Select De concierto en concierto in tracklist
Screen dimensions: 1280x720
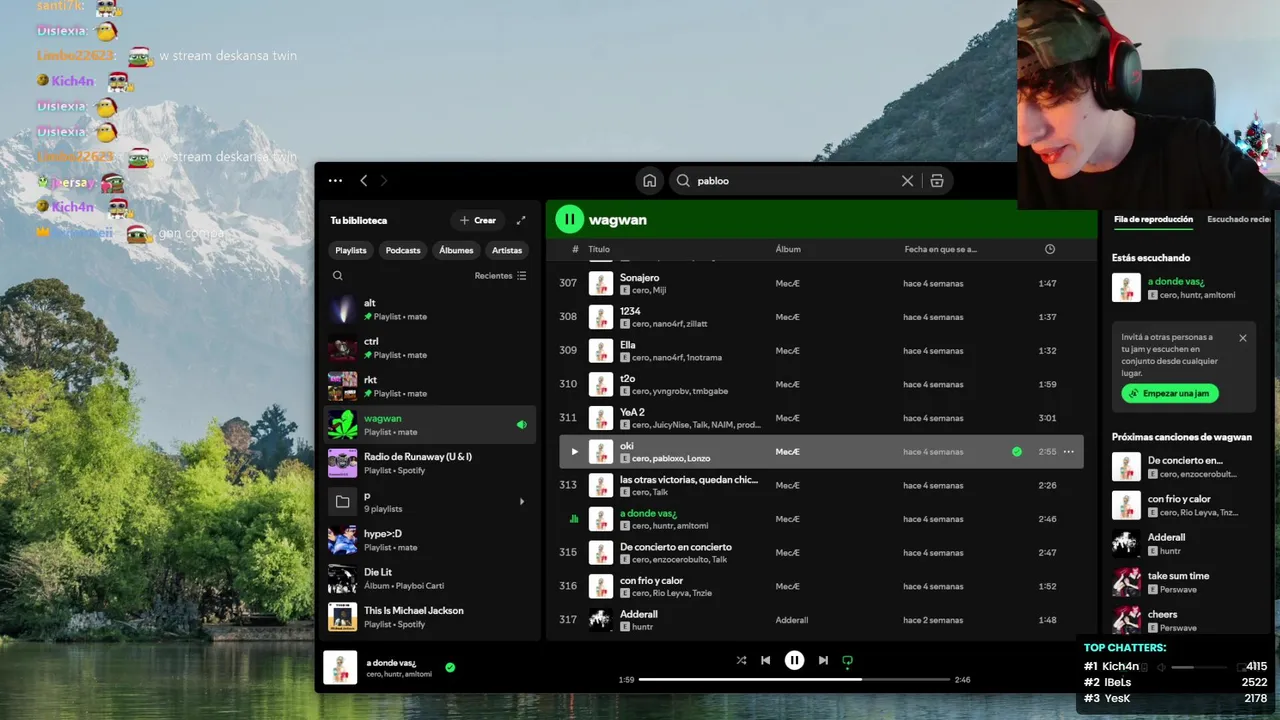click(x=676, y=547)
